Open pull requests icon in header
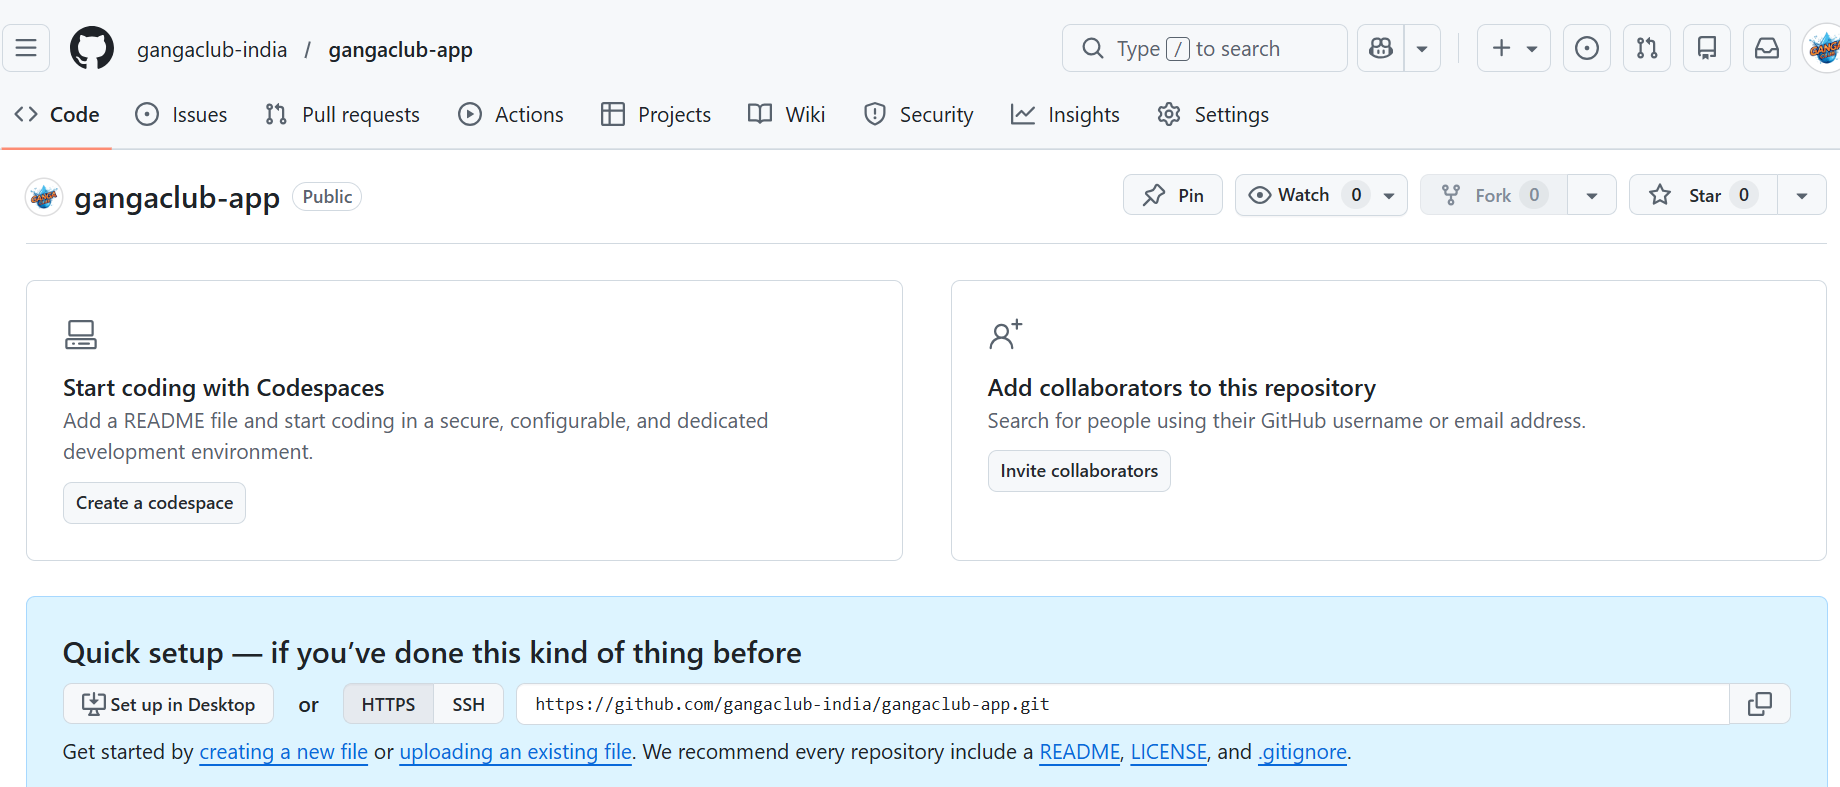The image size is (1840, 787). [1646, 48]
